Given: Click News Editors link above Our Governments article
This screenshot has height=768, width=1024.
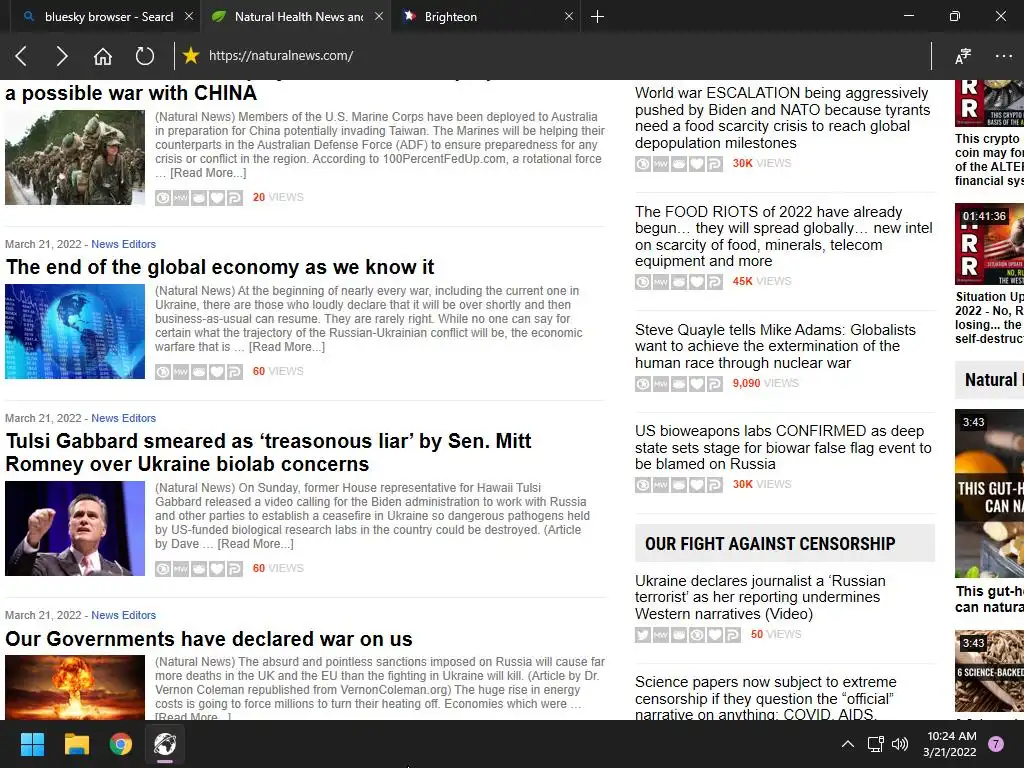Looking at the screenshot, I should [x=123, y=615].
